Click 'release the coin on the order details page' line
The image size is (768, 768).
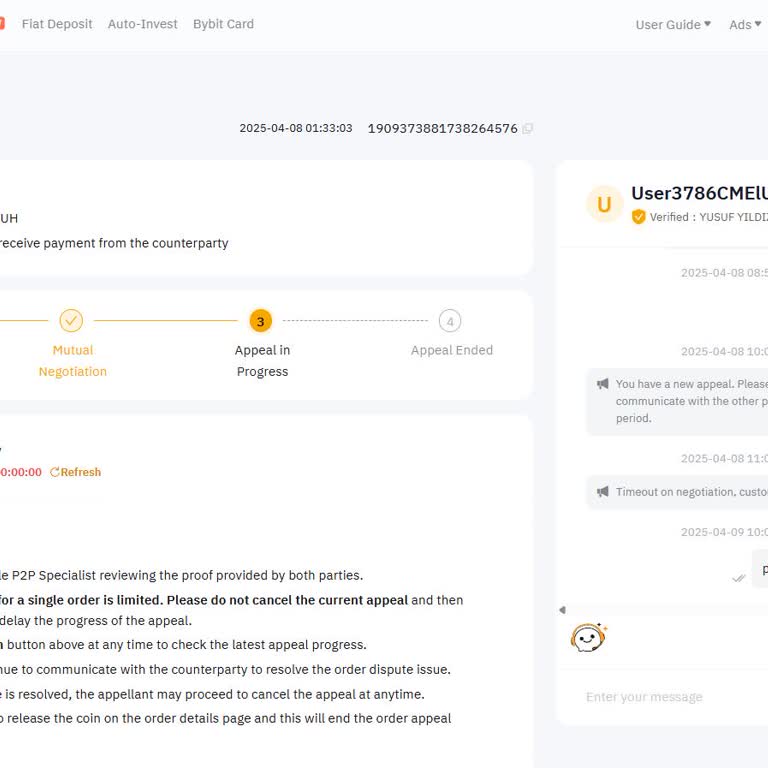click(225, 719)
